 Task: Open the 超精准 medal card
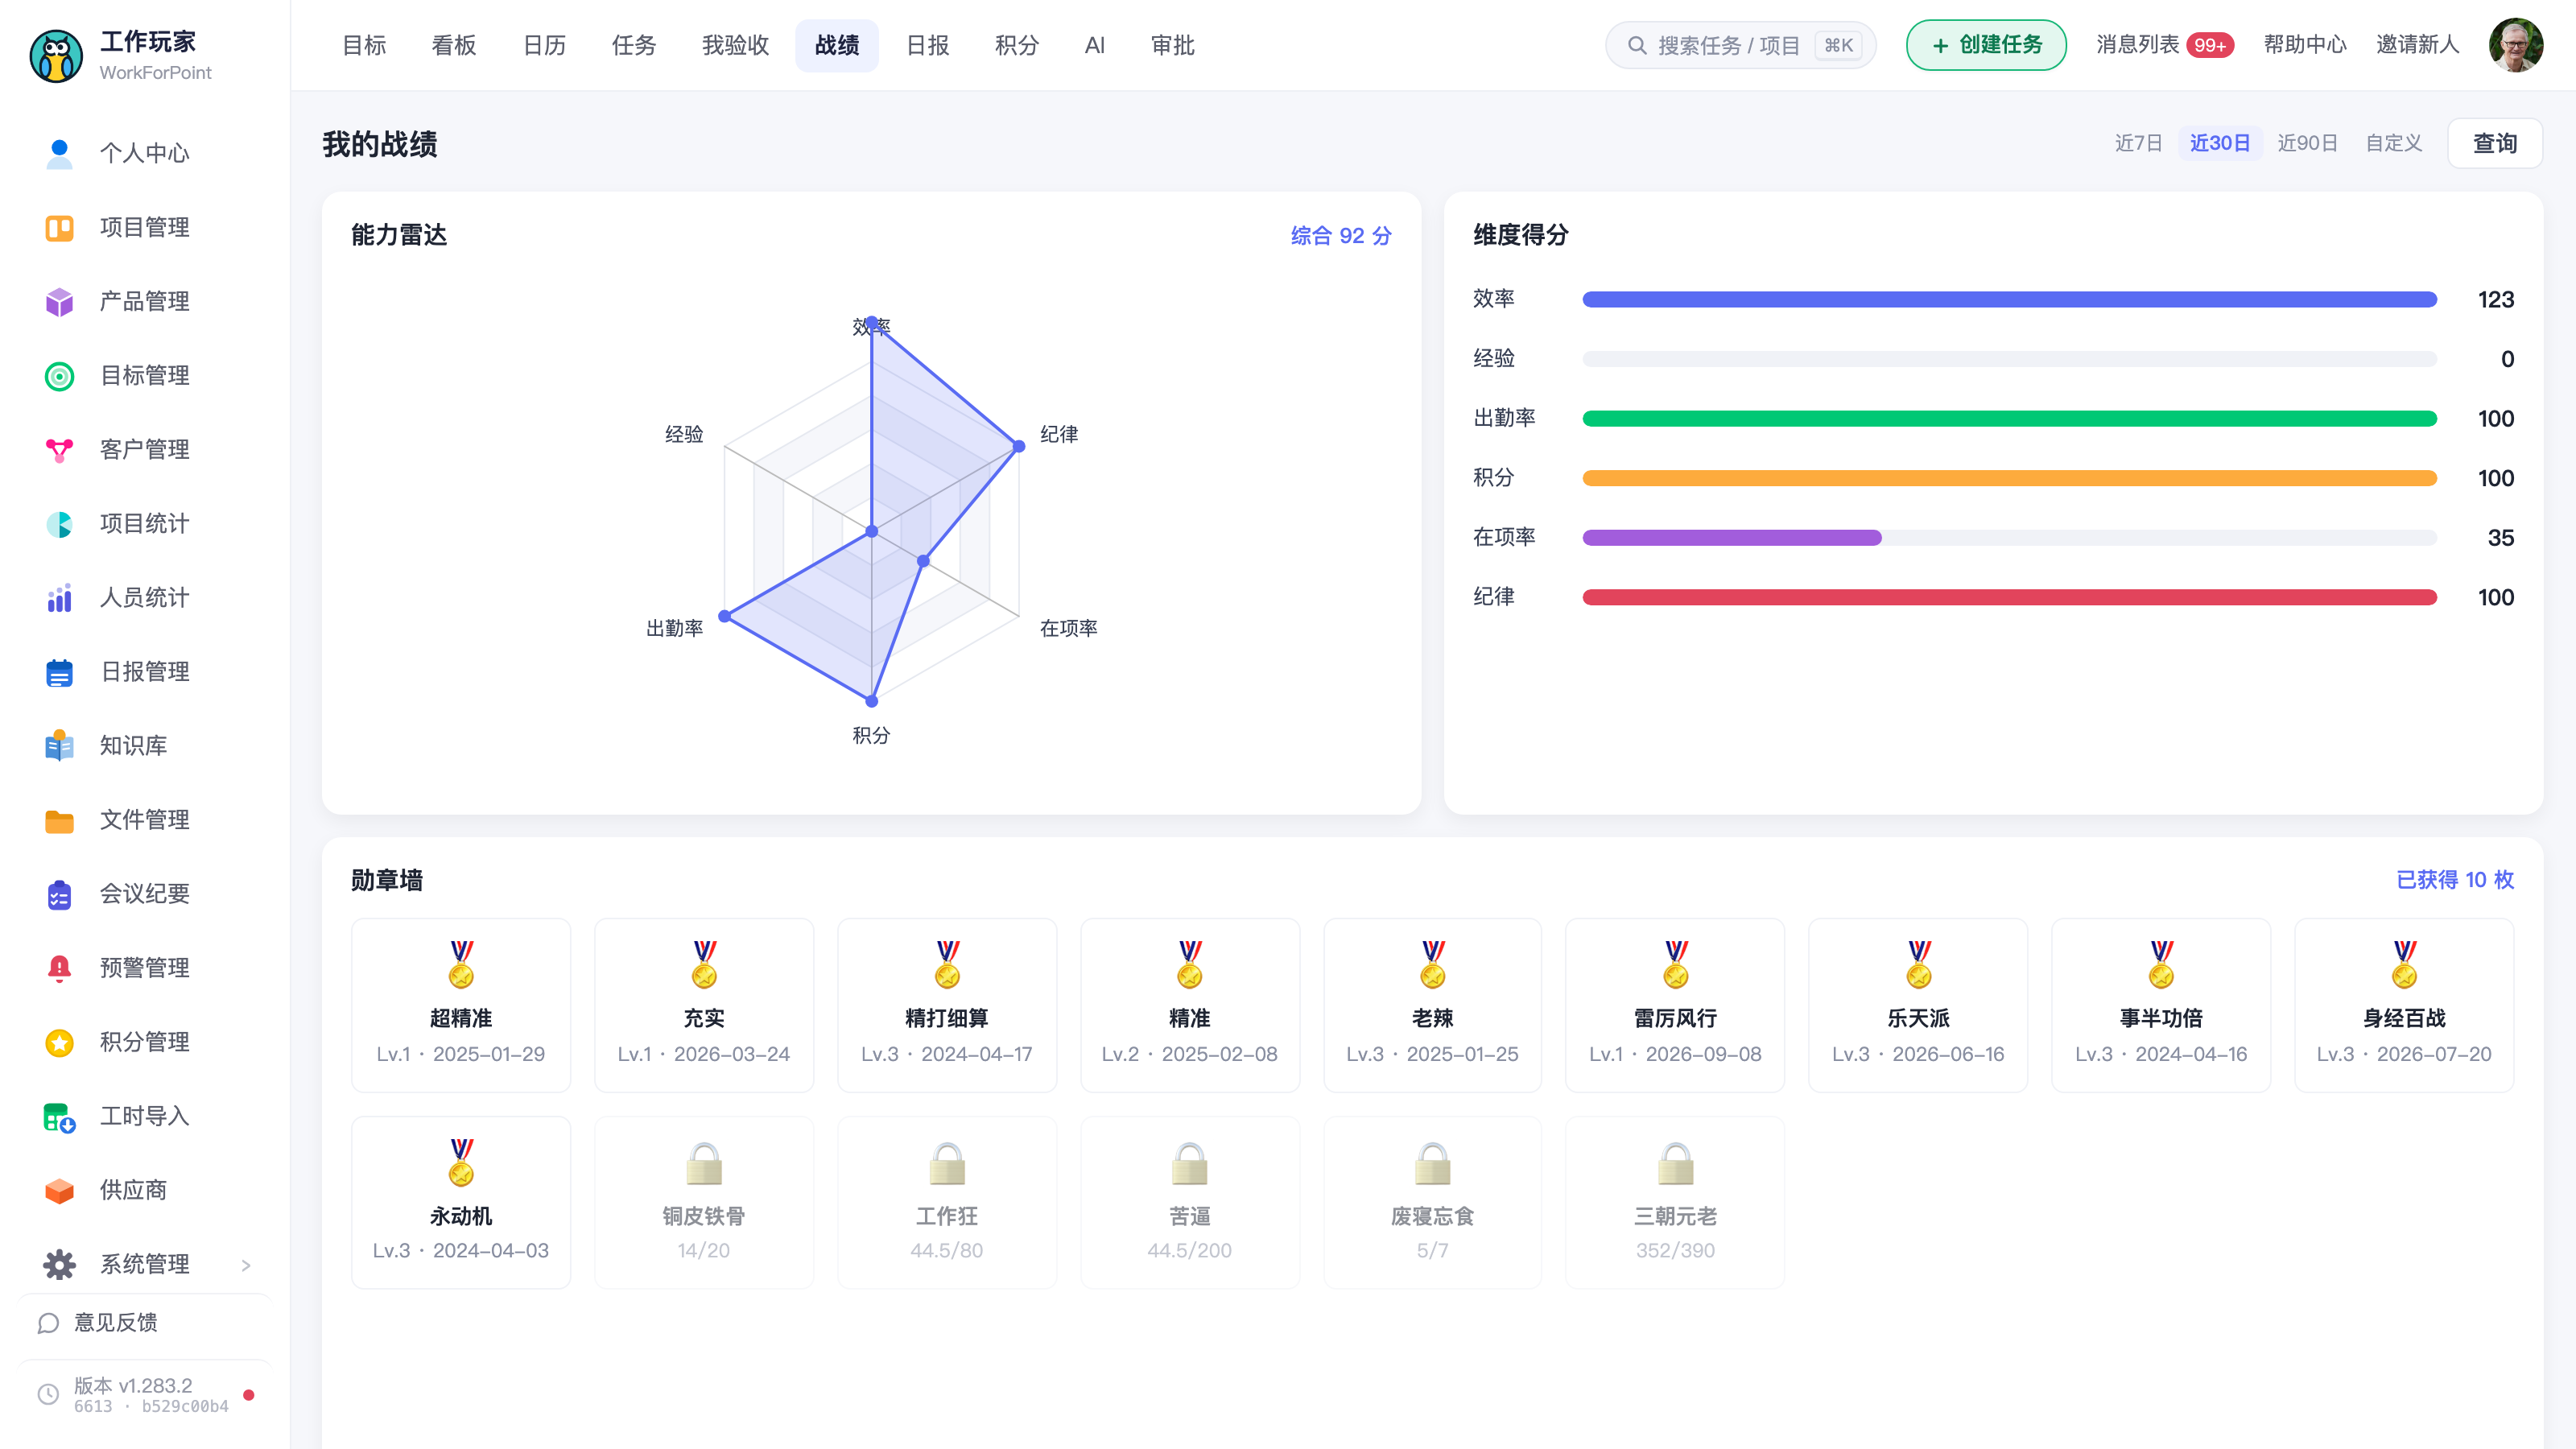click(x=461, y=1005)
